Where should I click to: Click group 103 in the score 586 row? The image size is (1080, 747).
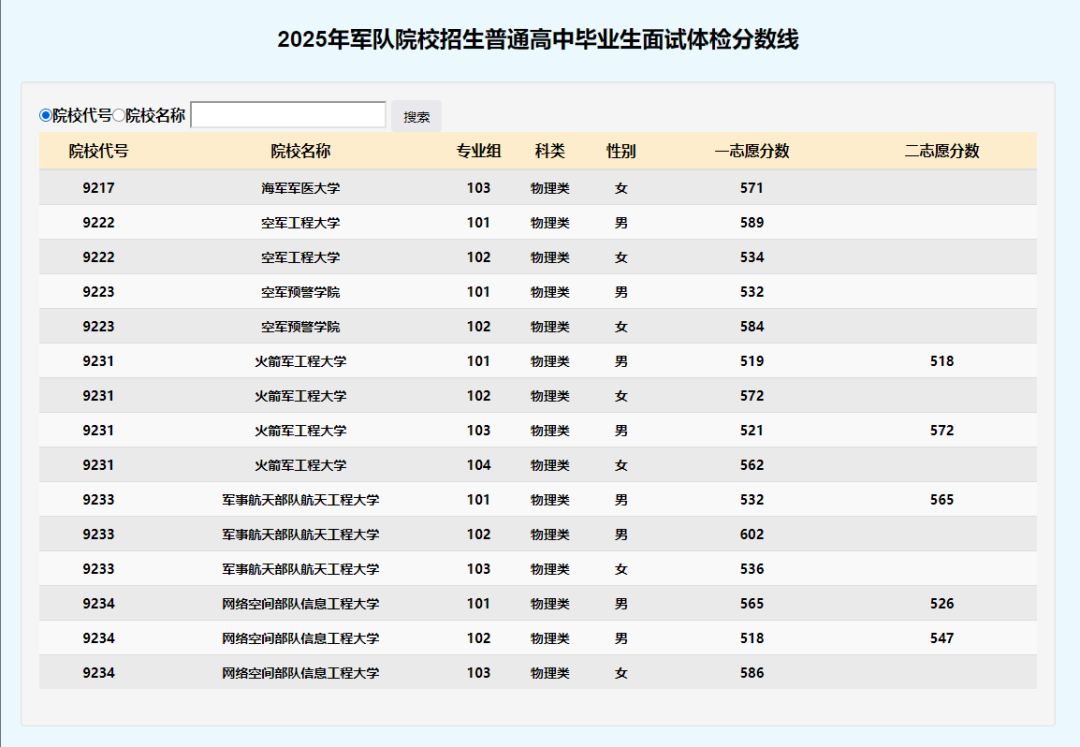[479, 673]
